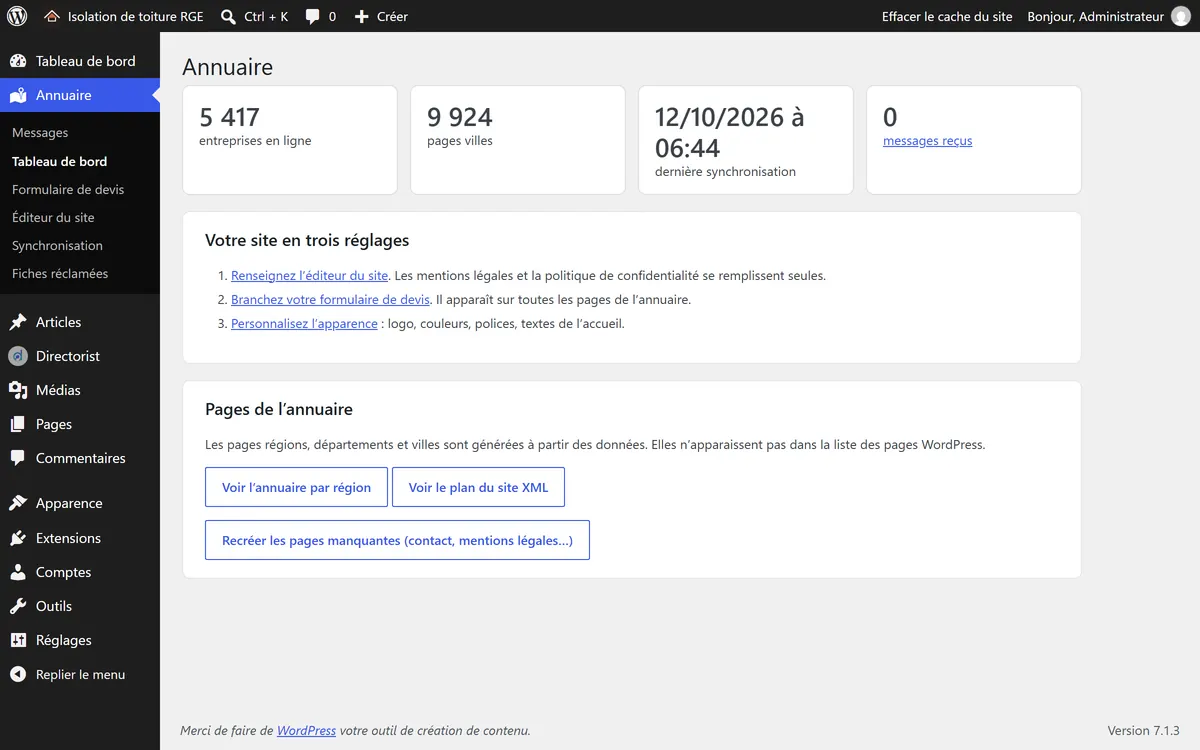This screenshot has width=1200, height=750.
Task: Click the Outils wrench icon
Action: tap(18, 606)
